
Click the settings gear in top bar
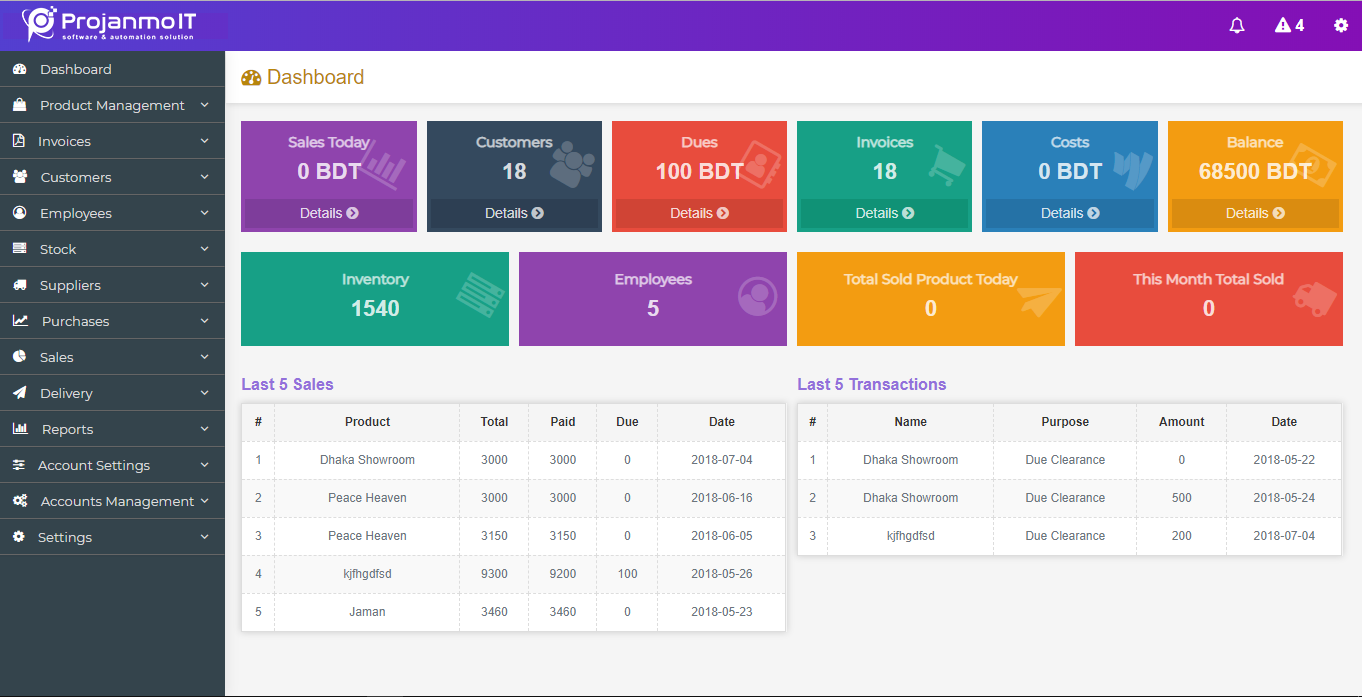1341,25
